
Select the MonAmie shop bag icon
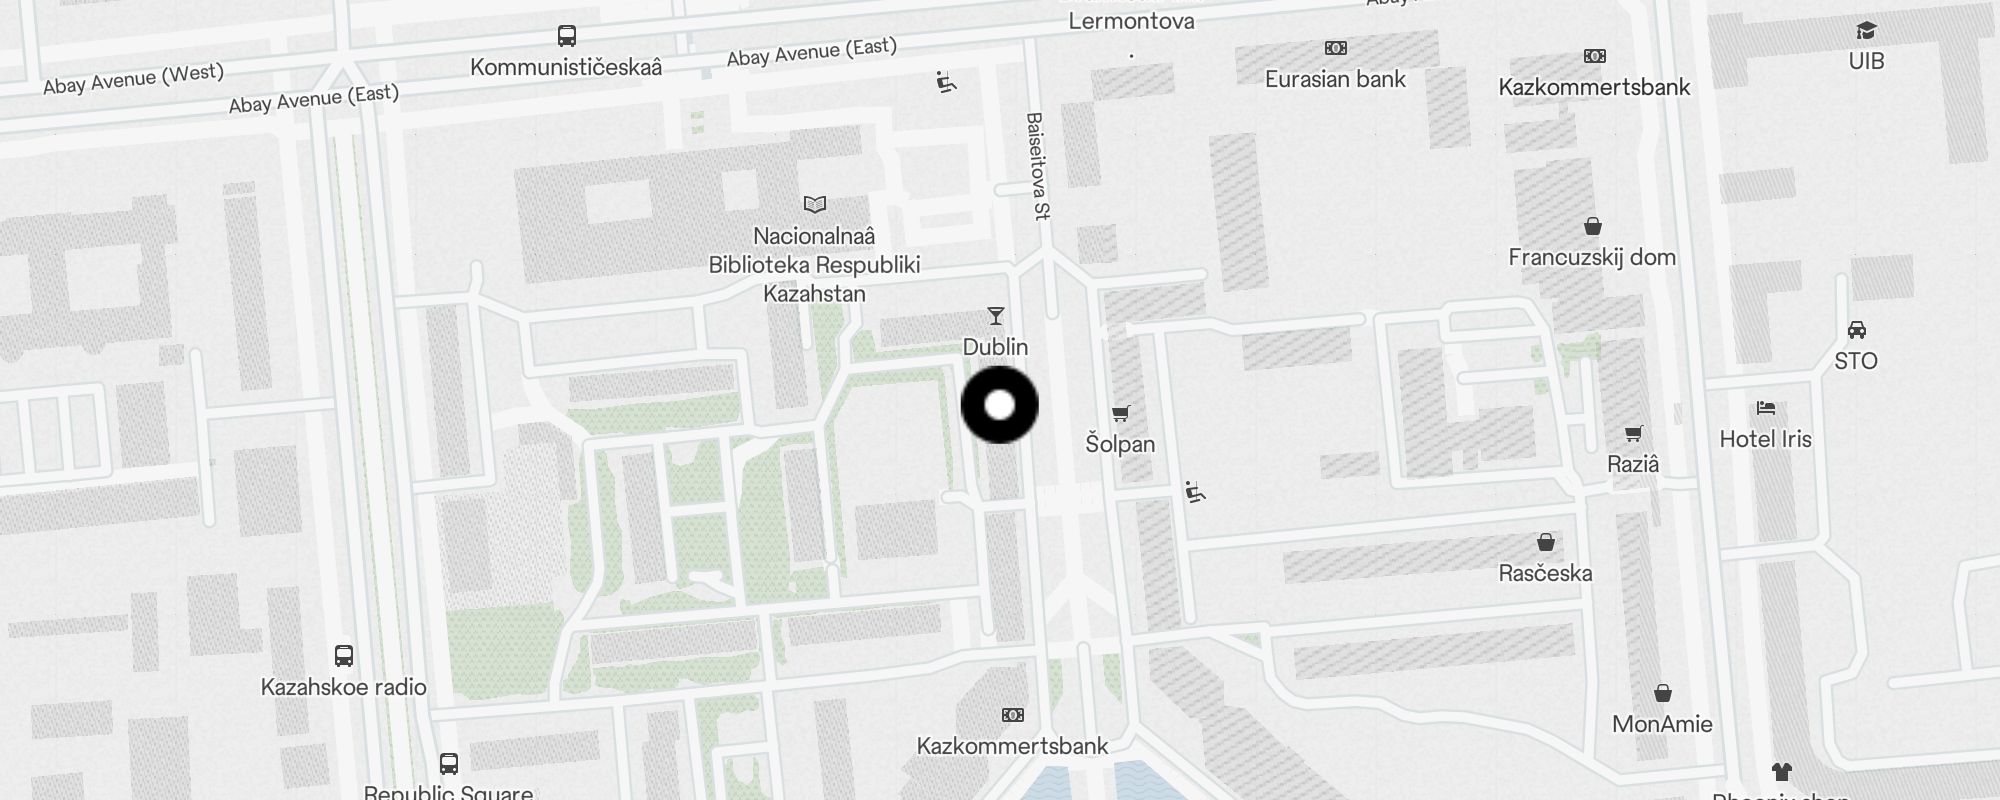1663,693
